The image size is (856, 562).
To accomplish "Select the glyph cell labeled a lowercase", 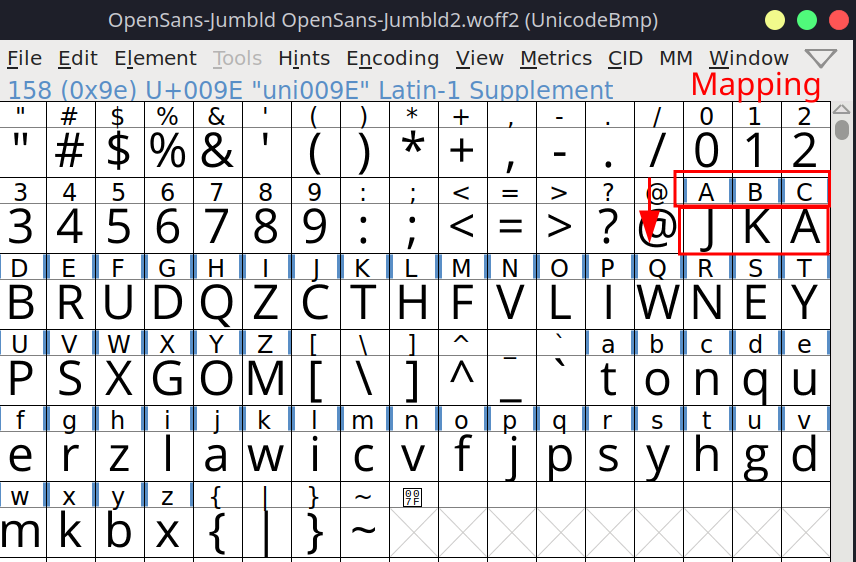I will click(x=609, y=368).
